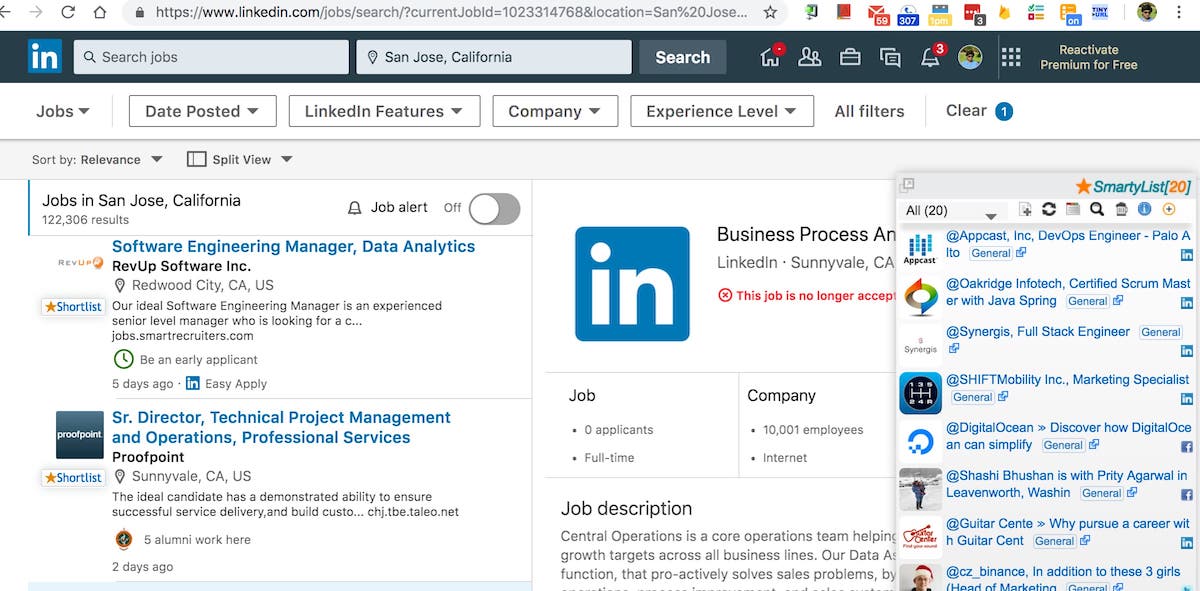Expand the Date Posted filter
The image size is (1200, 591).
[202, 111]
